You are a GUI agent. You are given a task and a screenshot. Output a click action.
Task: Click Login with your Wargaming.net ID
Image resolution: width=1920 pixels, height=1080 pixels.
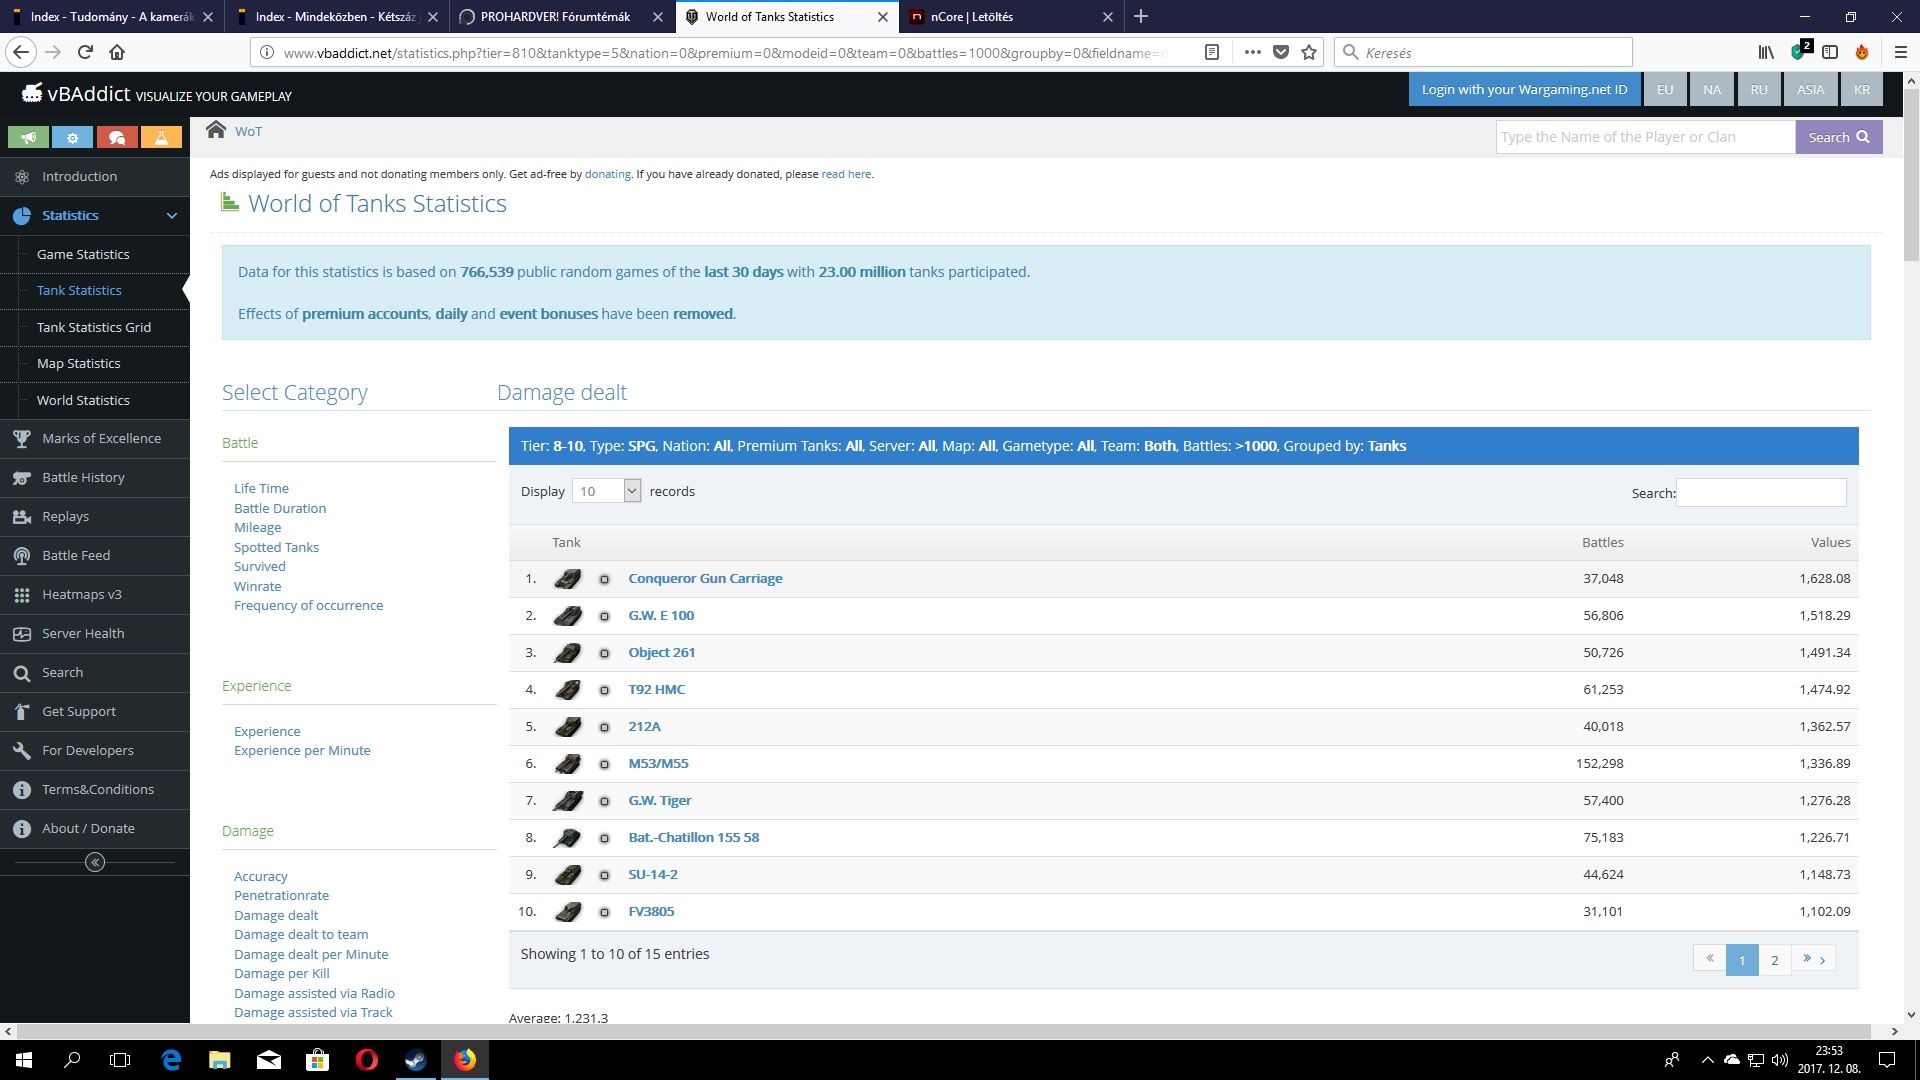pyautogui.click(x=1524, y=89)
